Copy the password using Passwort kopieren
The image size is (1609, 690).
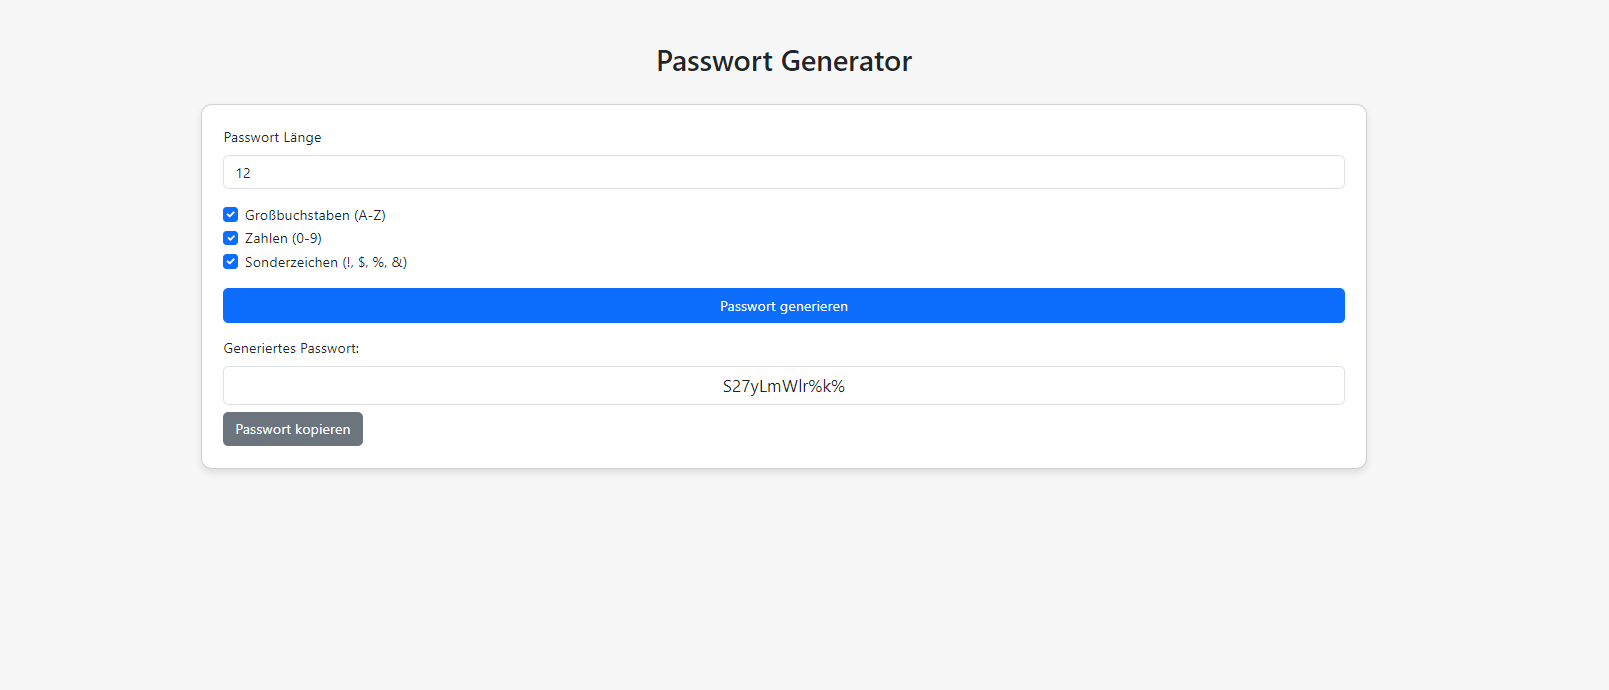pyautogui.click(x=292, y=428)
